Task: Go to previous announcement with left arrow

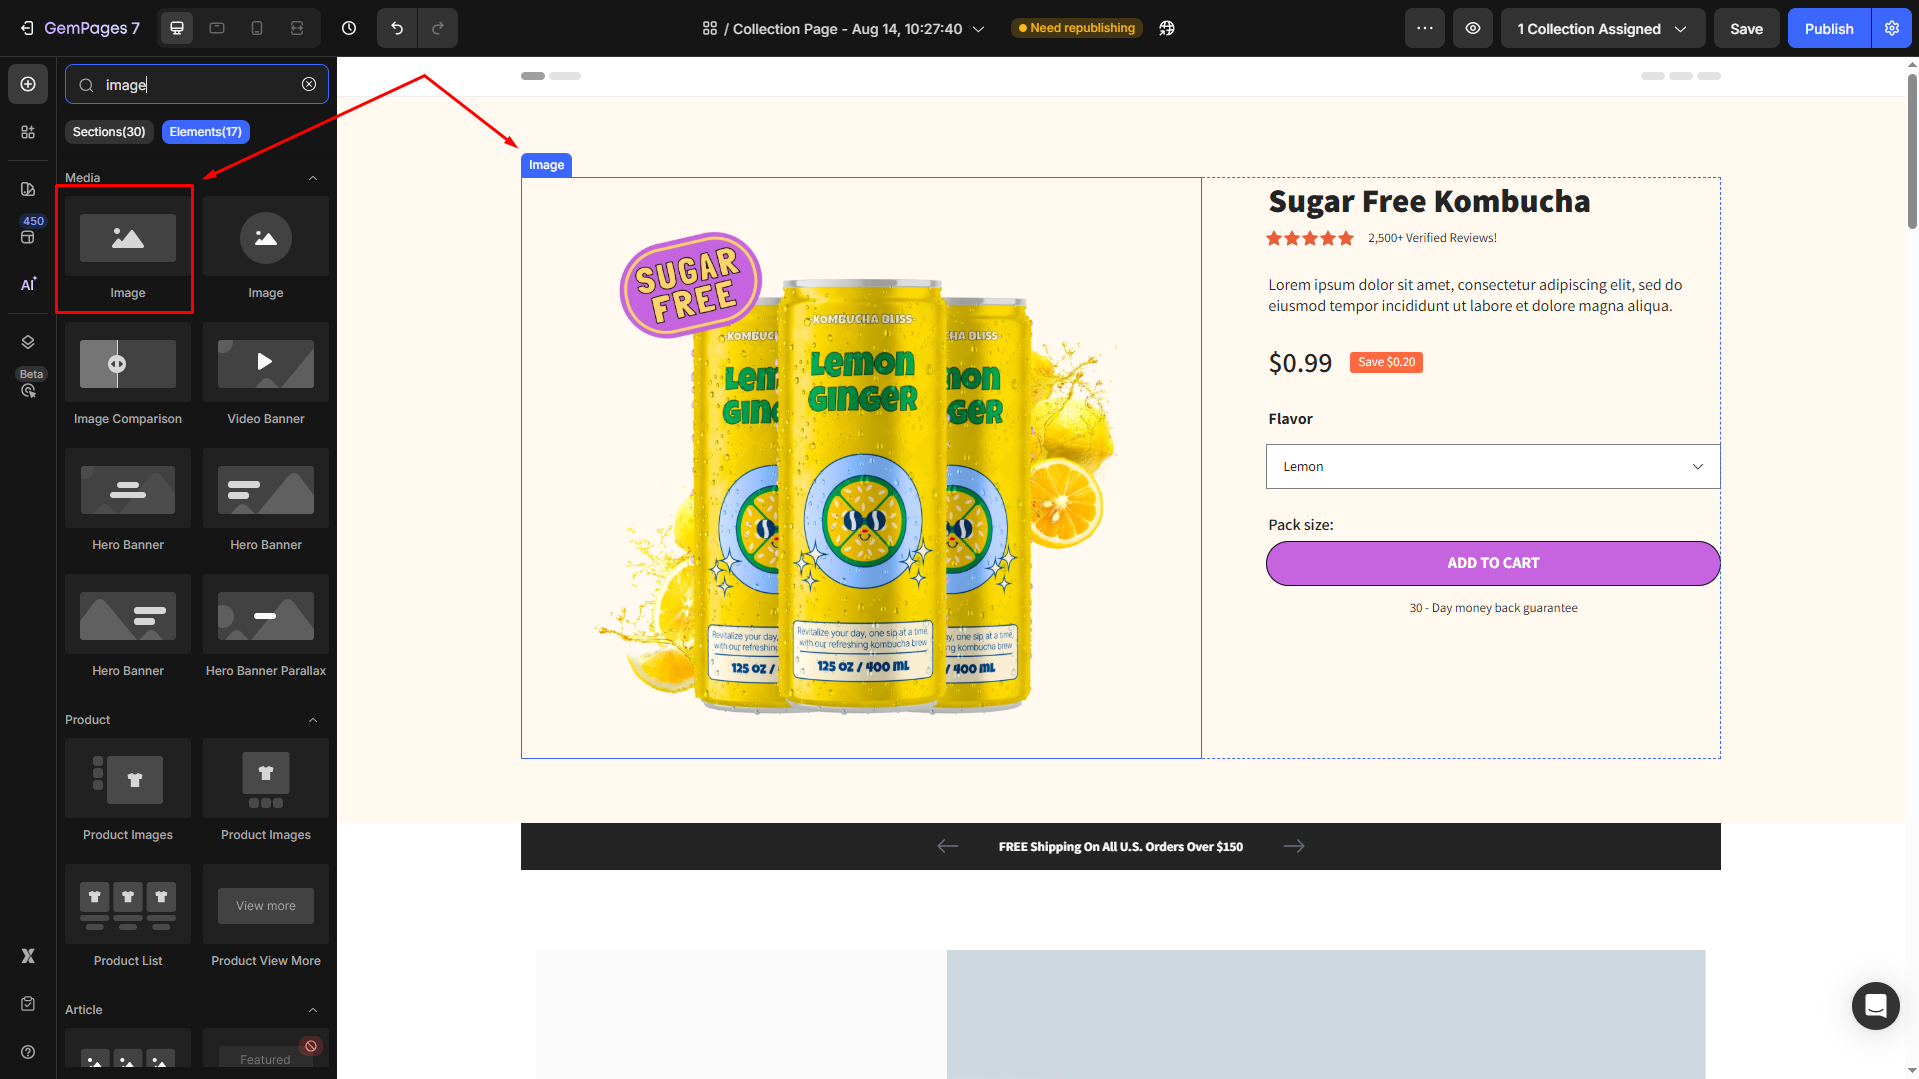Action: 947,846
